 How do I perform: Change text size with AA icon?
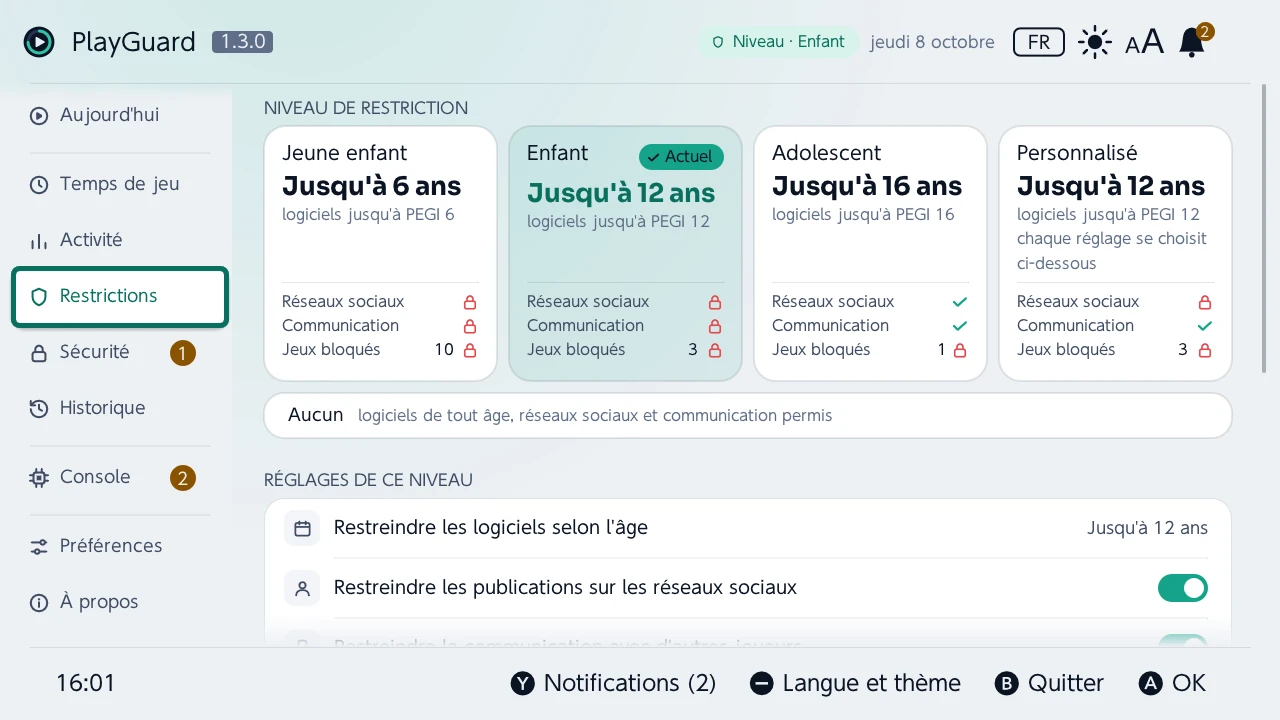(x=1144, y=42)
